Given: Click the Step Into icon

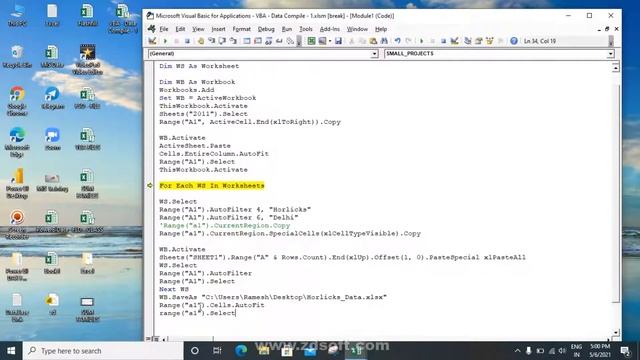Looking at the screenshot, I should 211,41.
